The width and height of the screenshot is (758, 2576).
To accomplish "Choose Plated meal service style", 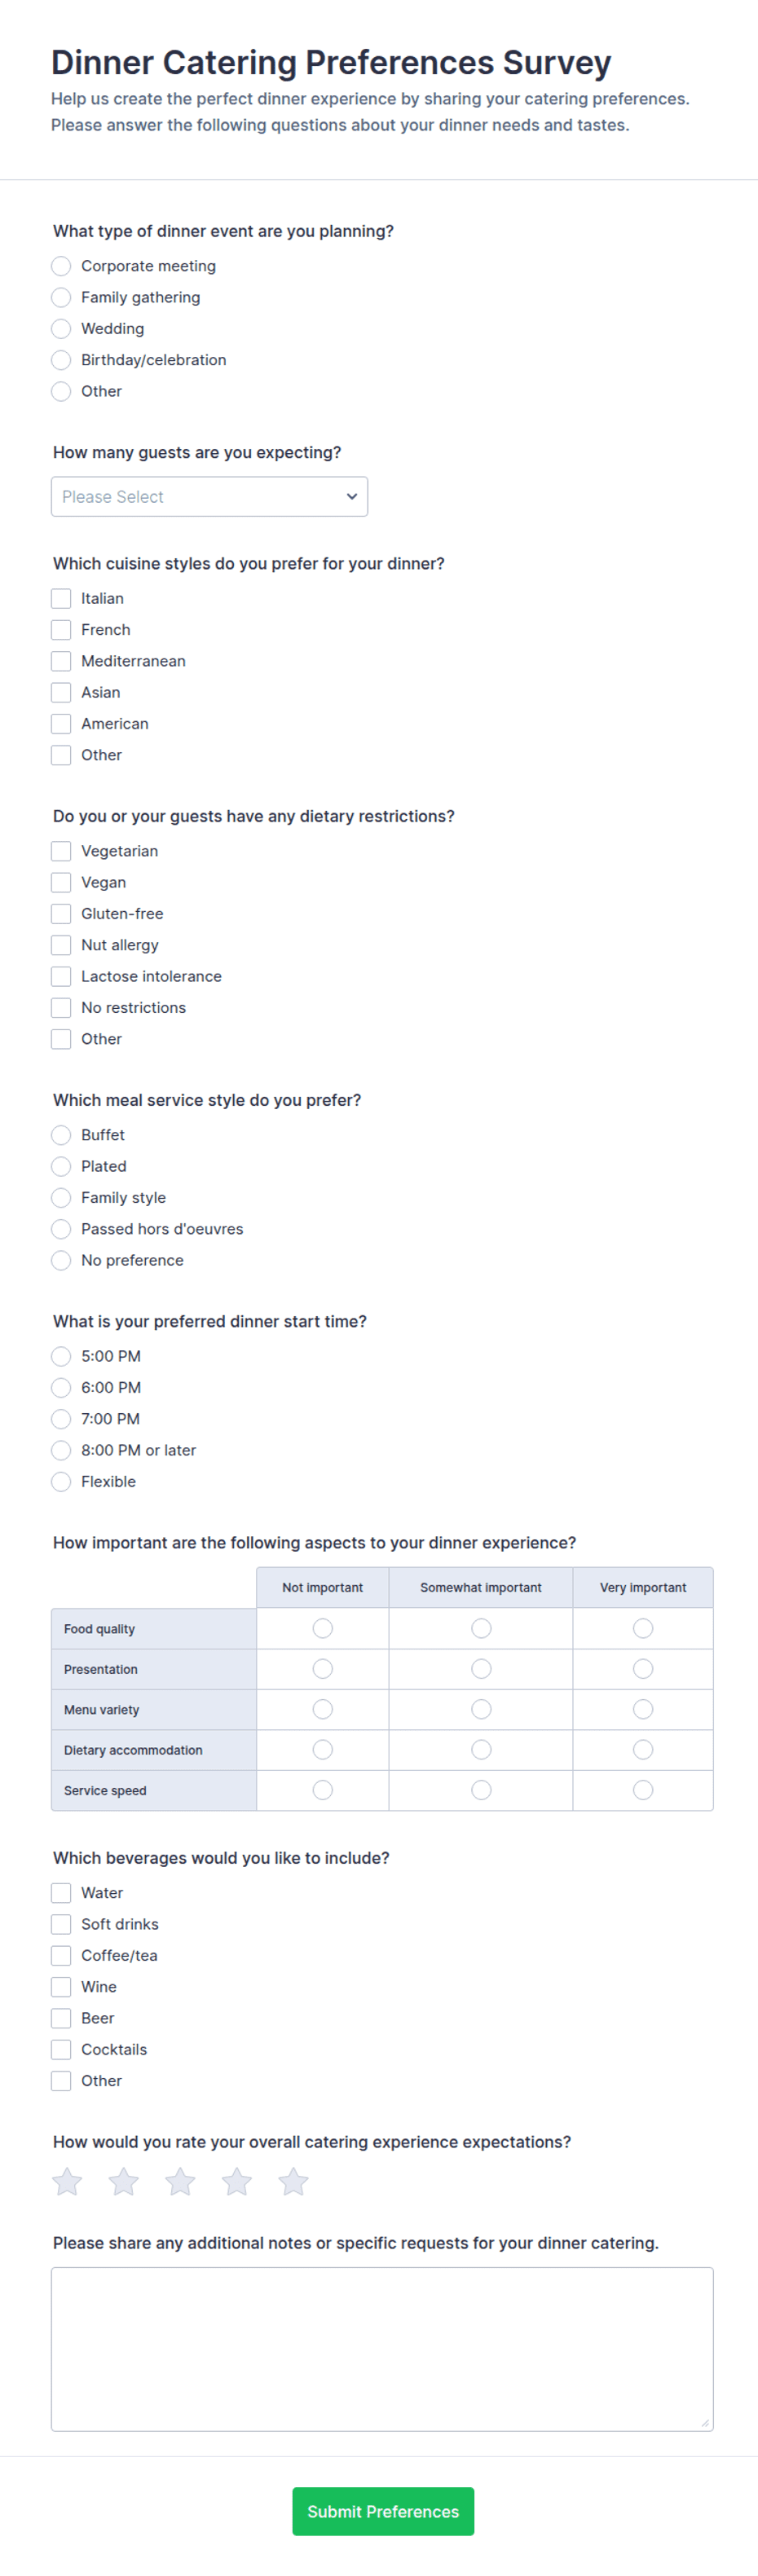I will 61,1166.
